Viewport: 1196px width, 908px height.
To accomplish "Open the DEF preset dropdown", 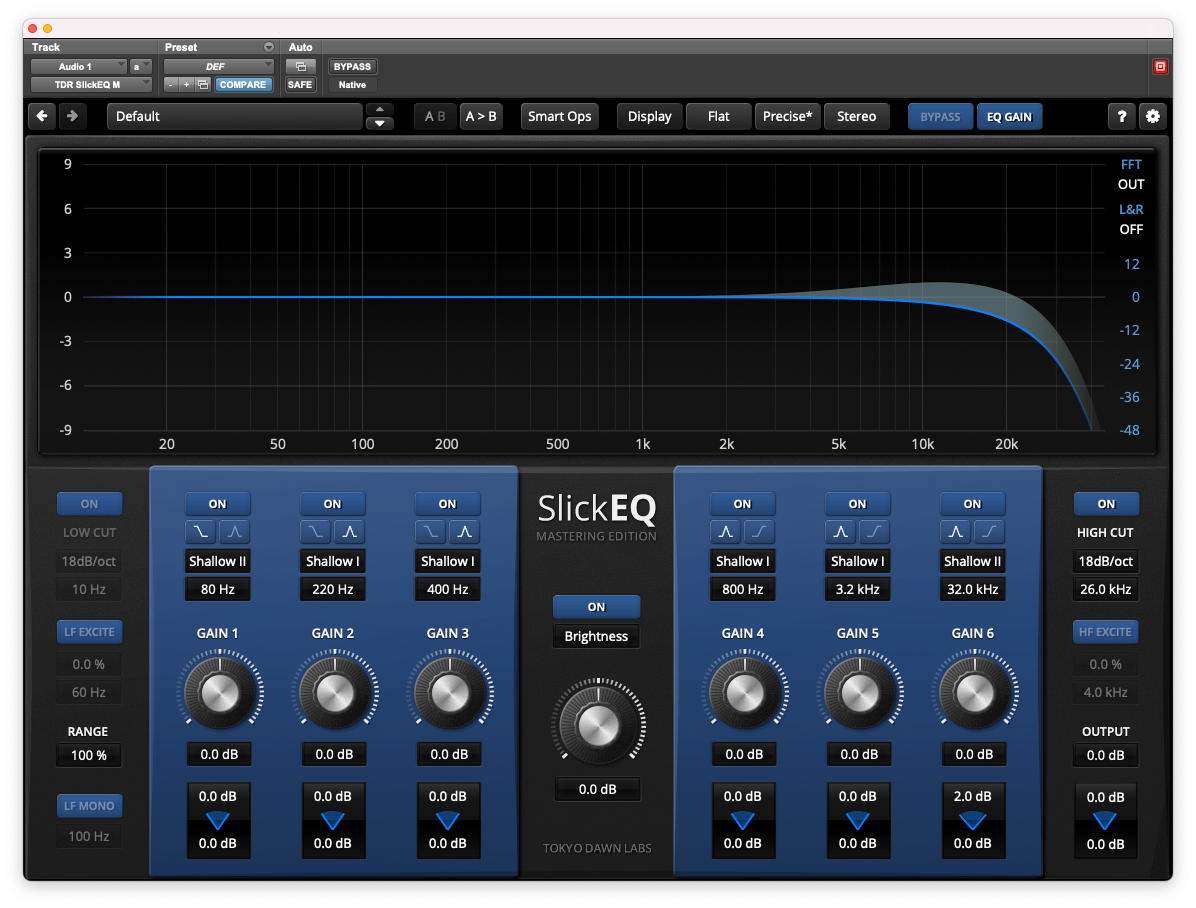I will pyautogui.click(x=218, y=66).
